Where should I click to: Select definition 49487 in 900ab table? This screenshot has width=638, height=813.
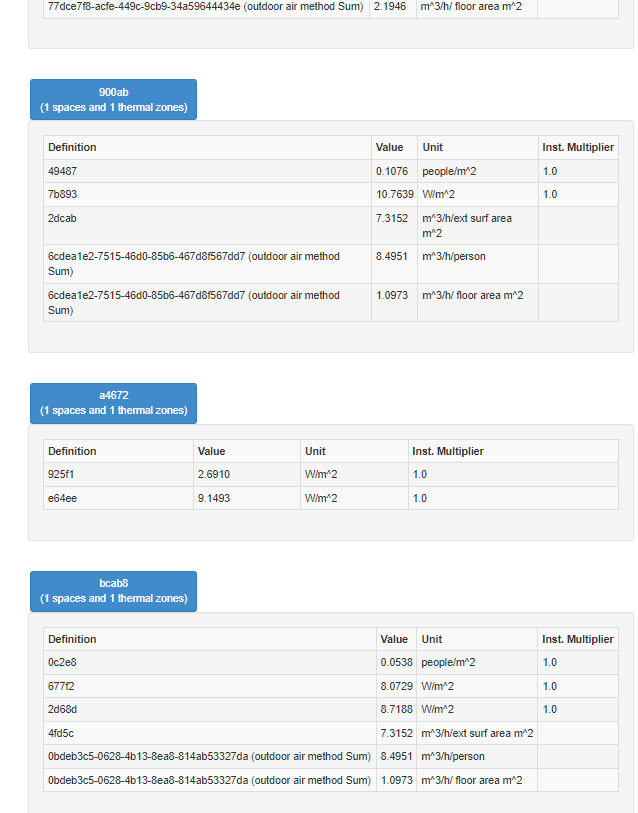click(207, 171)
